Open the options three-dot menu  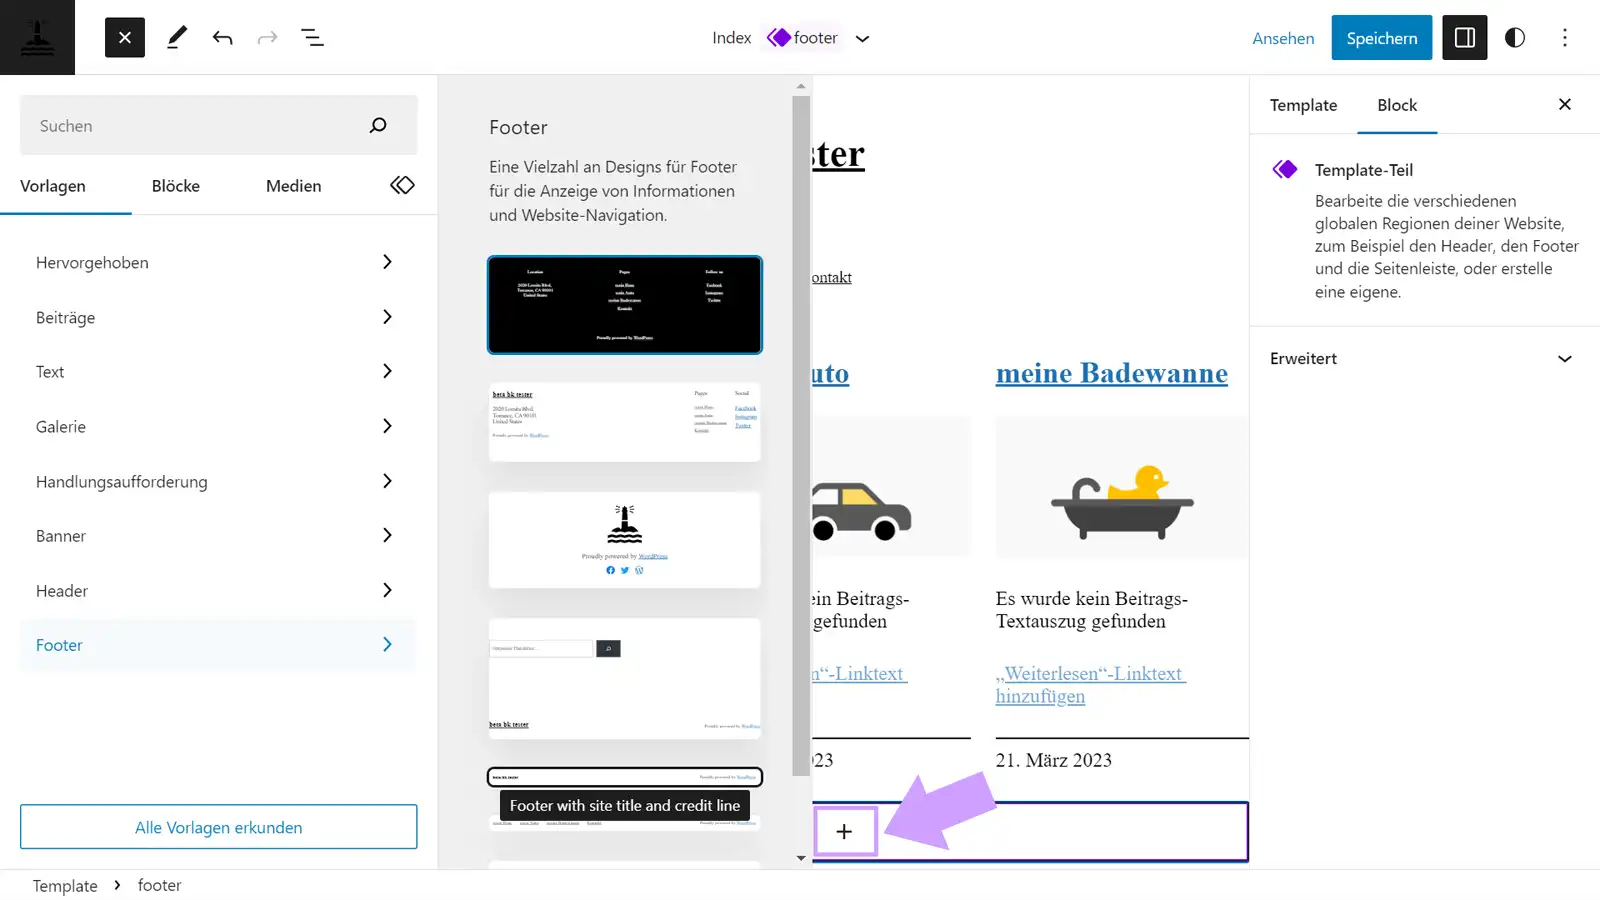point(1565,38)
